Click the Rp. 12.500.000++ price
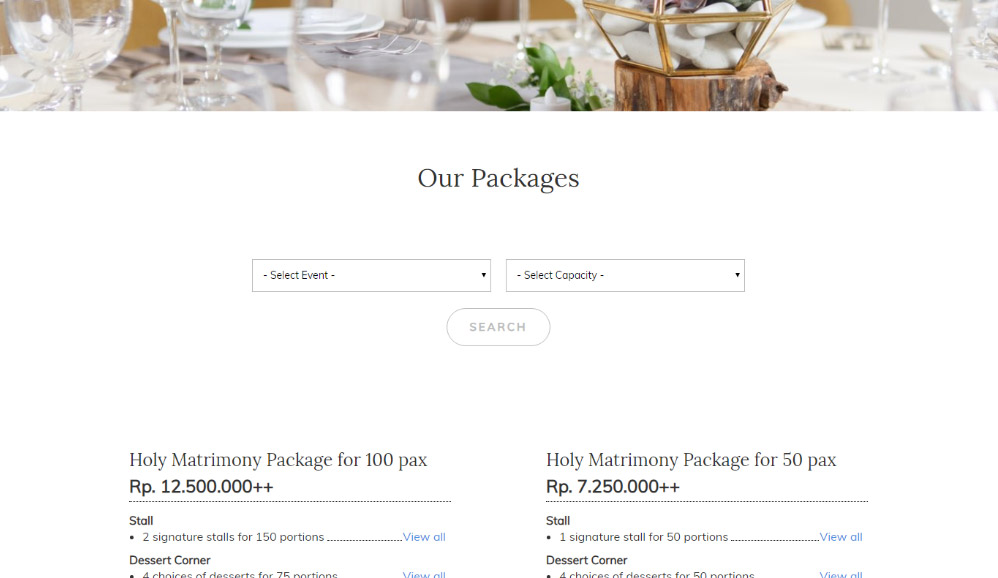 (201, 487)
